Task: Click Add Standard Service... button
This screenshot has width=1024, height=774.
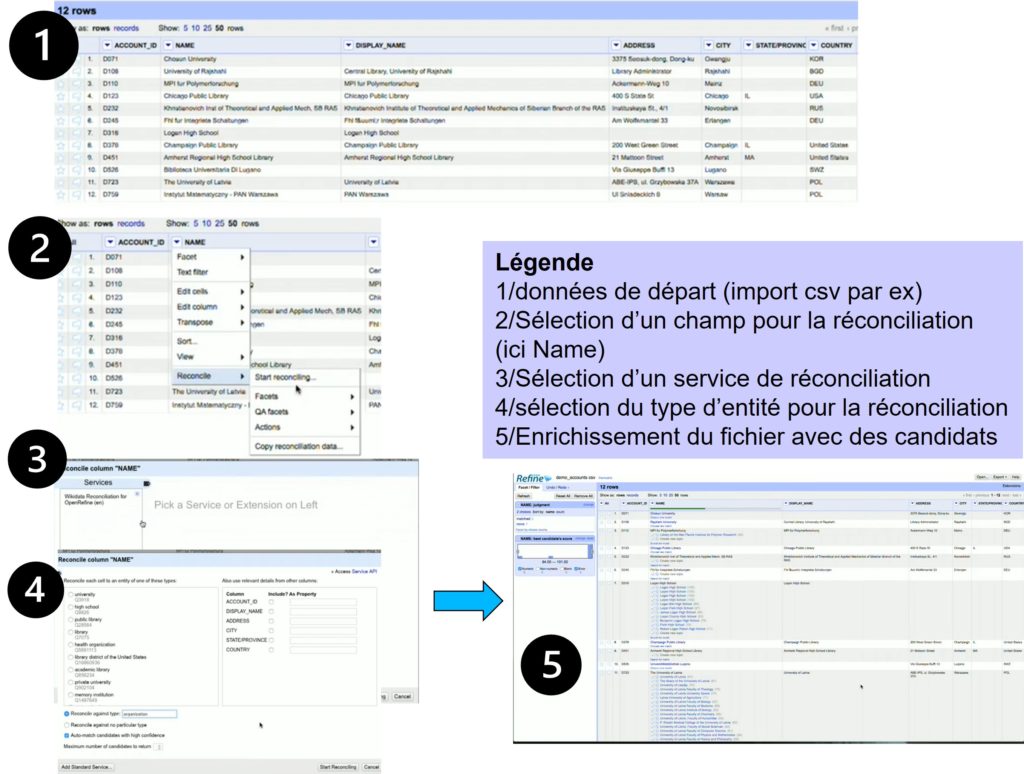Action: 86,767
